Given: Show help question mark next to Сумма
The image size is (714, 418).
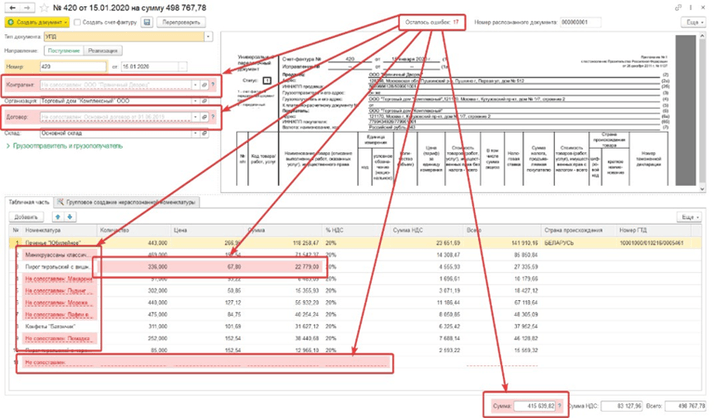Looking at the screenshot, I should 560,405.
